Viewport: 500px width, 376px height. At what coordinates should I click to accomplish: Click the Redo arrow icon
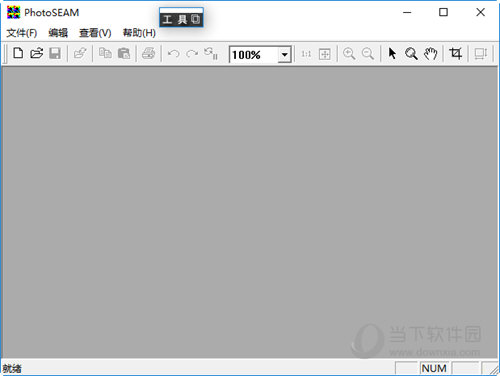coord(192,53)
